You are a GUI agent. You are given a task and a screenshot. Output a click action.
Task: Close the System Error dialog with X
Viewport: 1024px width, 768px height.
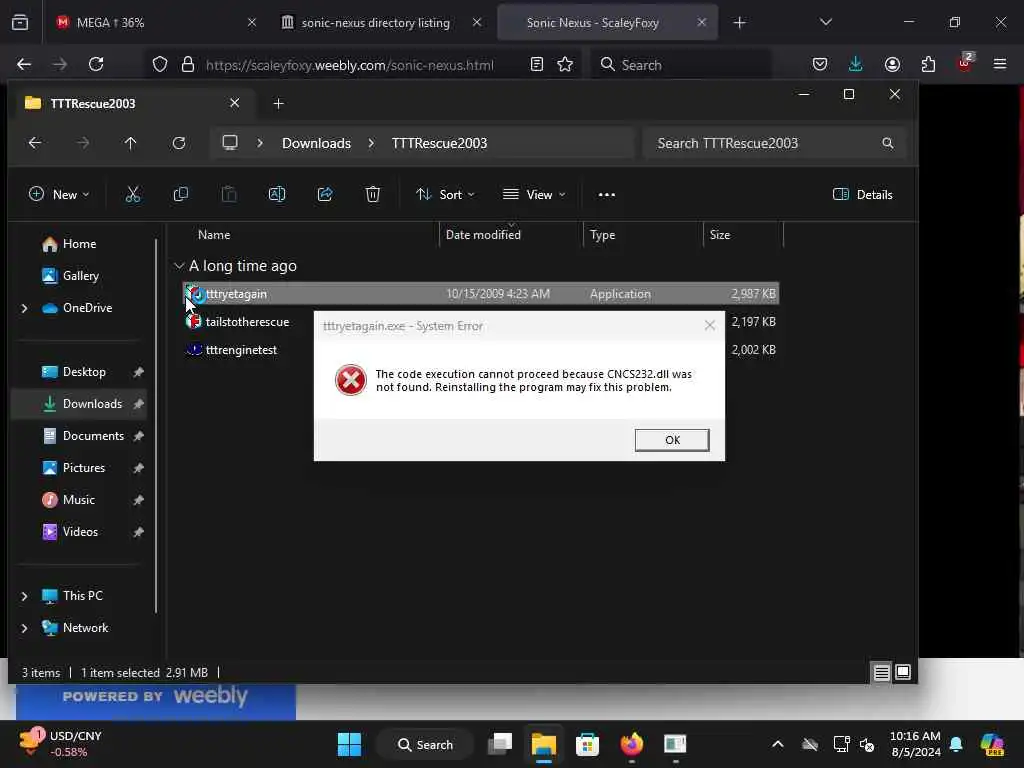710,325
